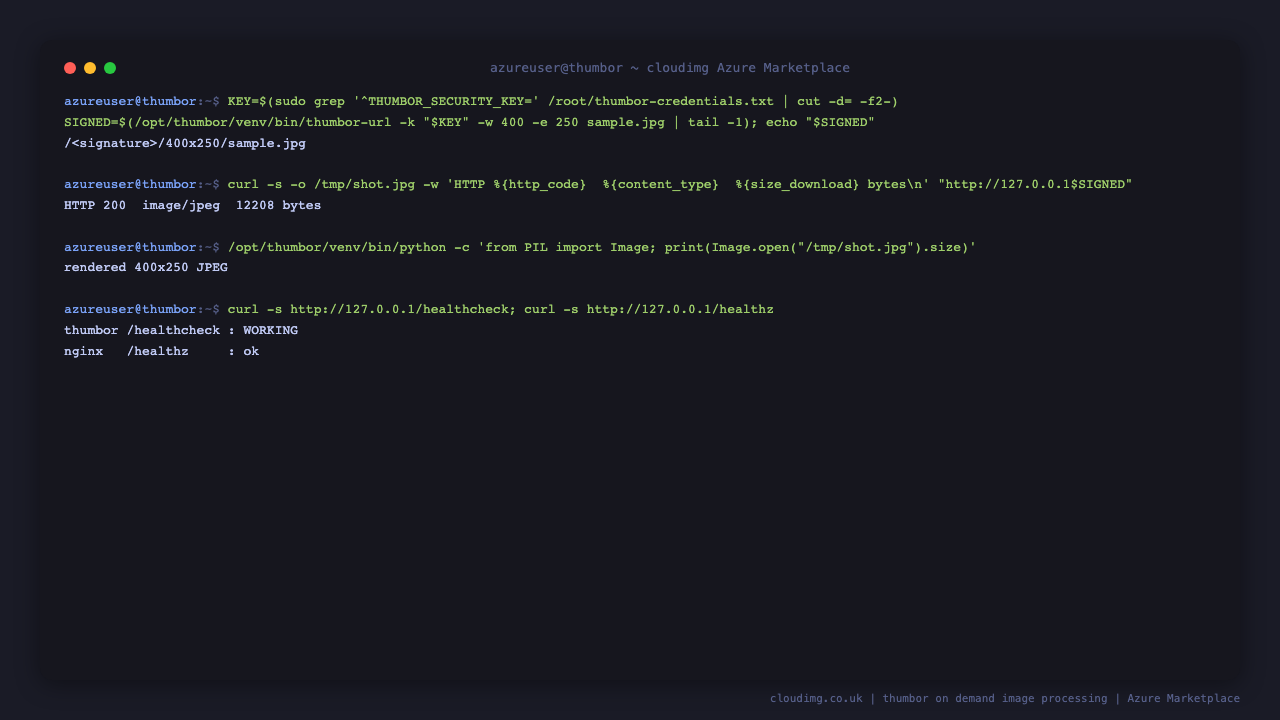Select the HTTP 200 image/jpeg 12208 bytes output
The width and height of the screenshot is (1280, 720).
tap(193, 206)
